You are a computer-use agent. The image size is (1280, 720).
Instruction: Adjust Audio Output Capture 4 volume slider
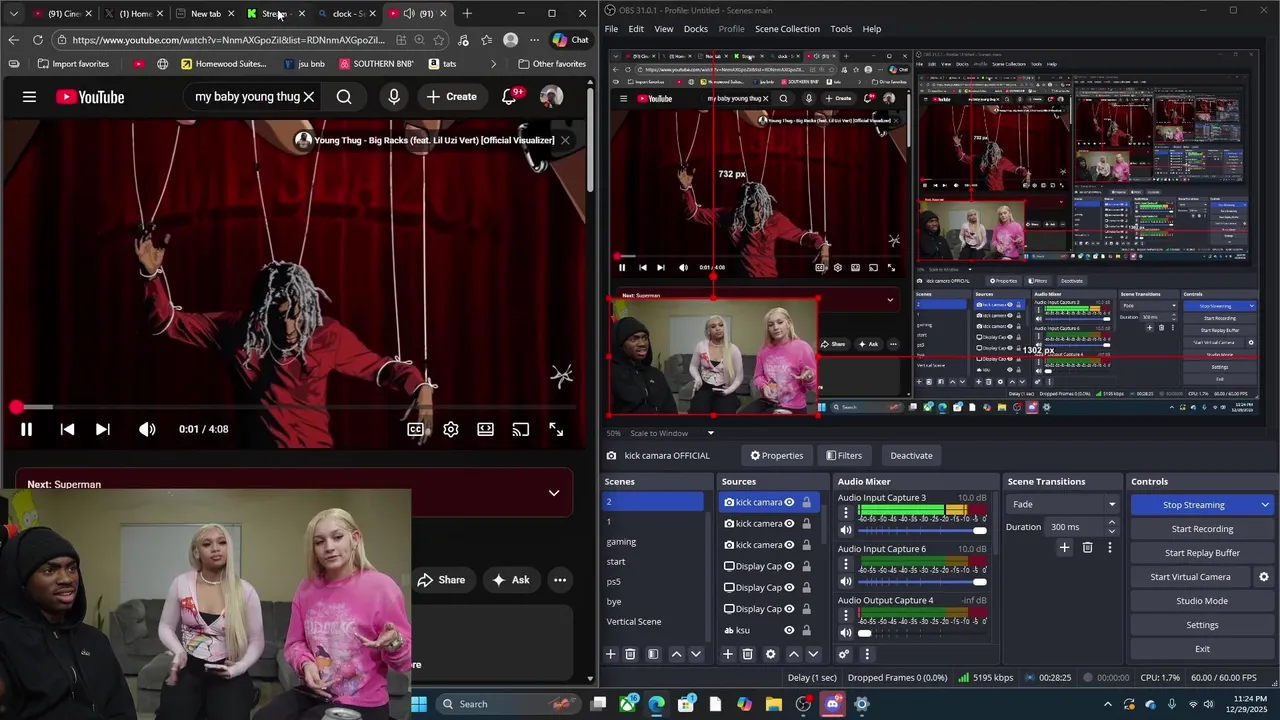click(922, 632)
